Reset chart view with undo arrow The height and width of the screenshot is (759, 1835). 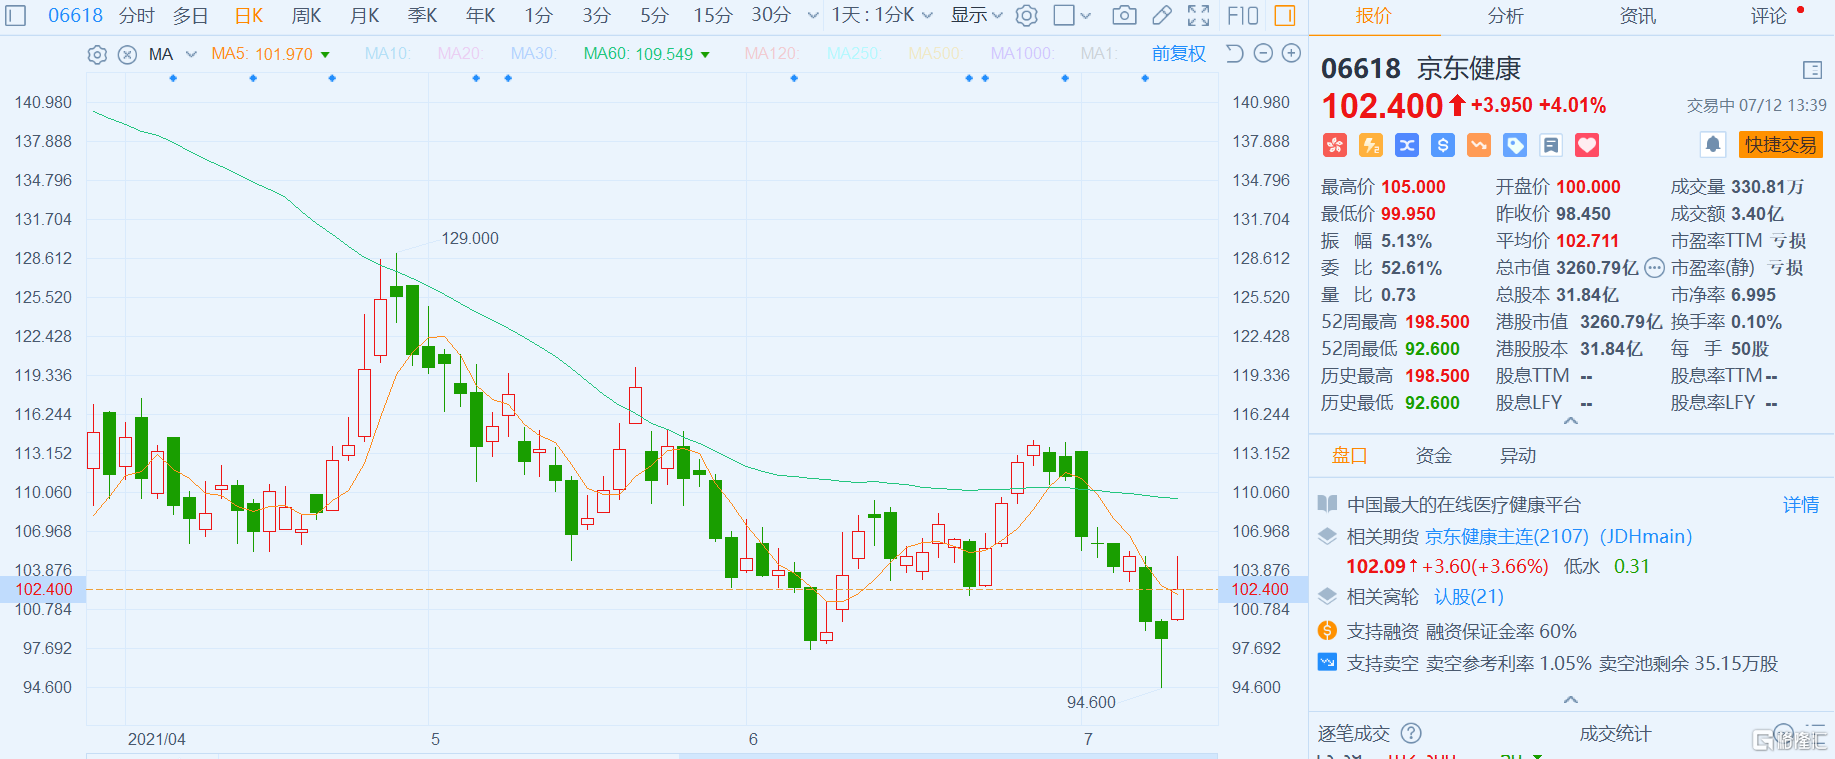pyautogui.click(x=1235, y=54)
